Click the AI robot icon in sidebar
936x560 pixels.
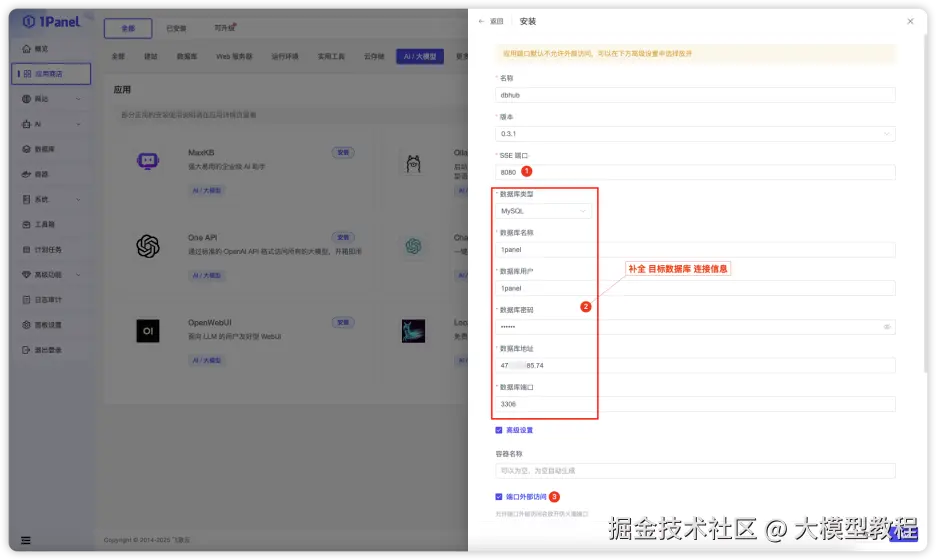coord(26,124)
